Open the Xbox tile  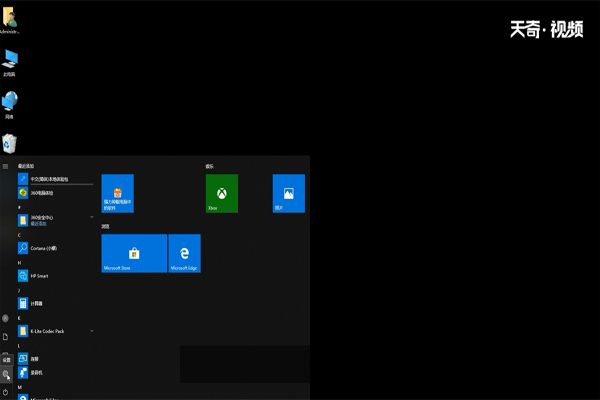point(222,193)
